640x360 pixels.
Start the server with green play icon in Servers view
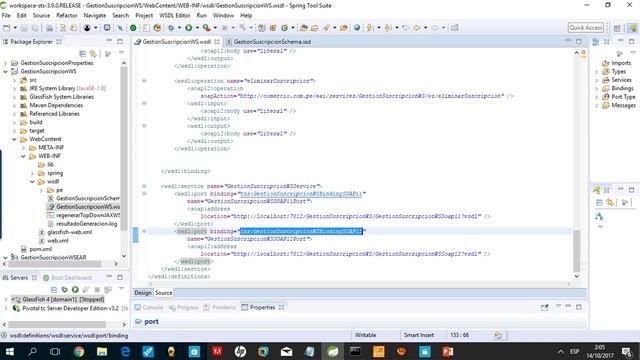[x=75, y=289]
